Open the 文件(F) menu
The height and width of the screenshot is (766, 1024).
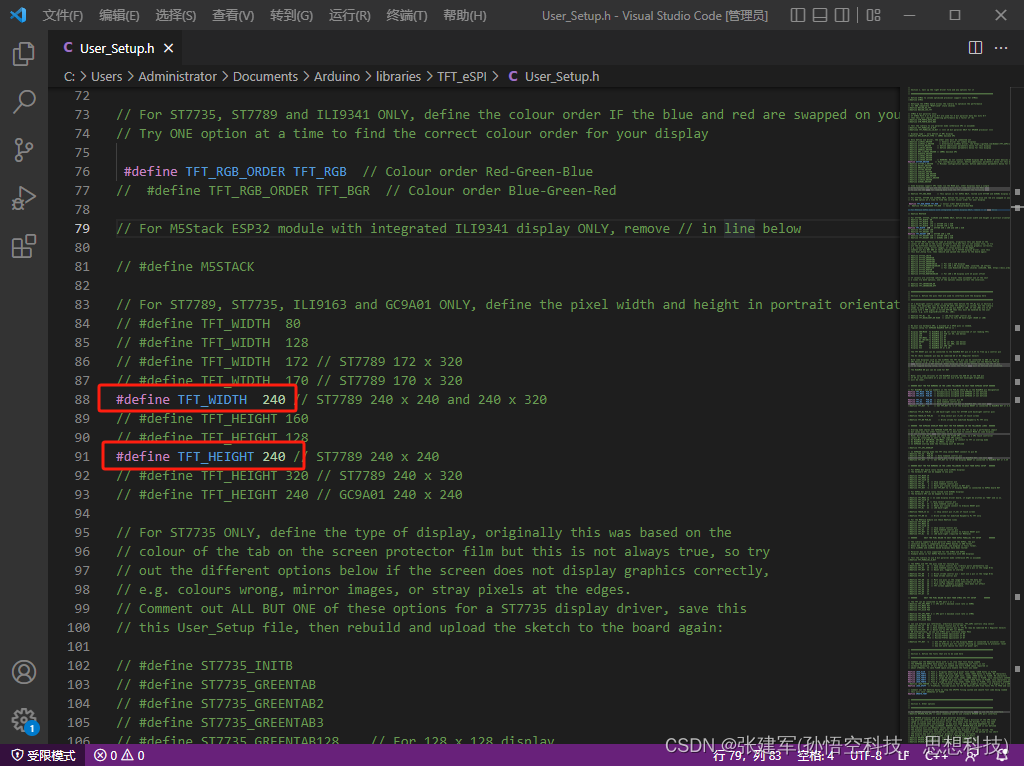point(62,15)
